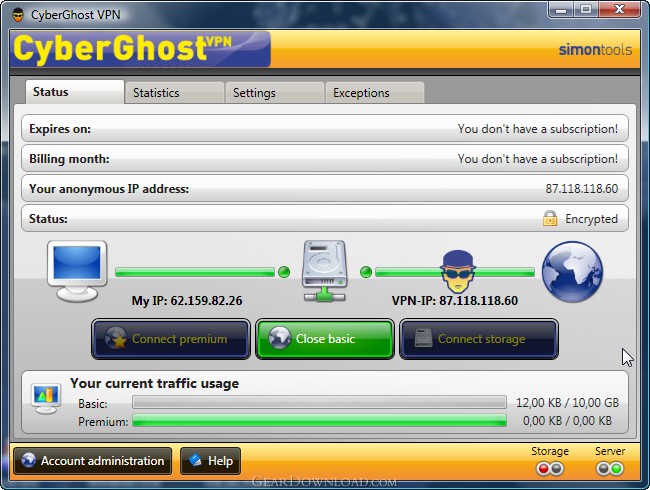Click the Basic traffic usage progress bar

coord(319,402)
